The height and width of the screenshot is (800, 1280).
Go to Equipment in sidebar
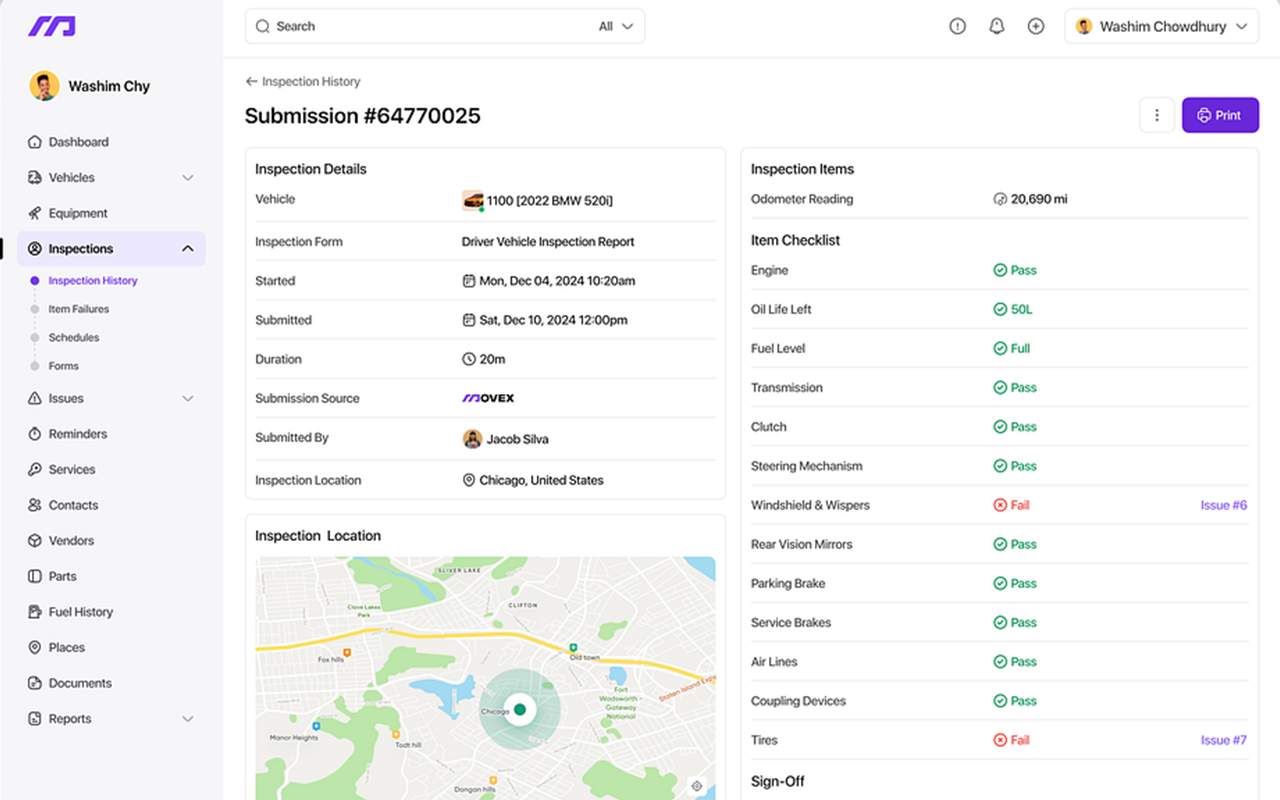(x=77, y=213)
